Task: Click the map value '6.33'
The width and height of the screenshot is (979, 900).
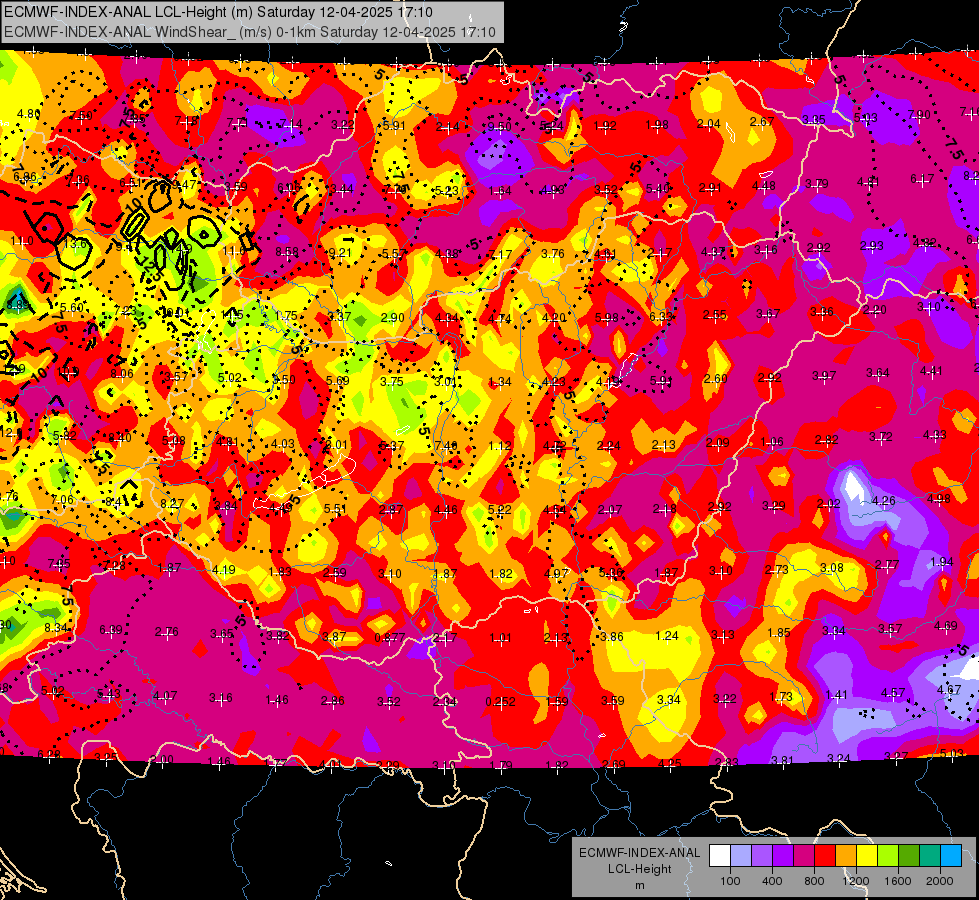Action: pyautogui.click(x=661, y=317)
